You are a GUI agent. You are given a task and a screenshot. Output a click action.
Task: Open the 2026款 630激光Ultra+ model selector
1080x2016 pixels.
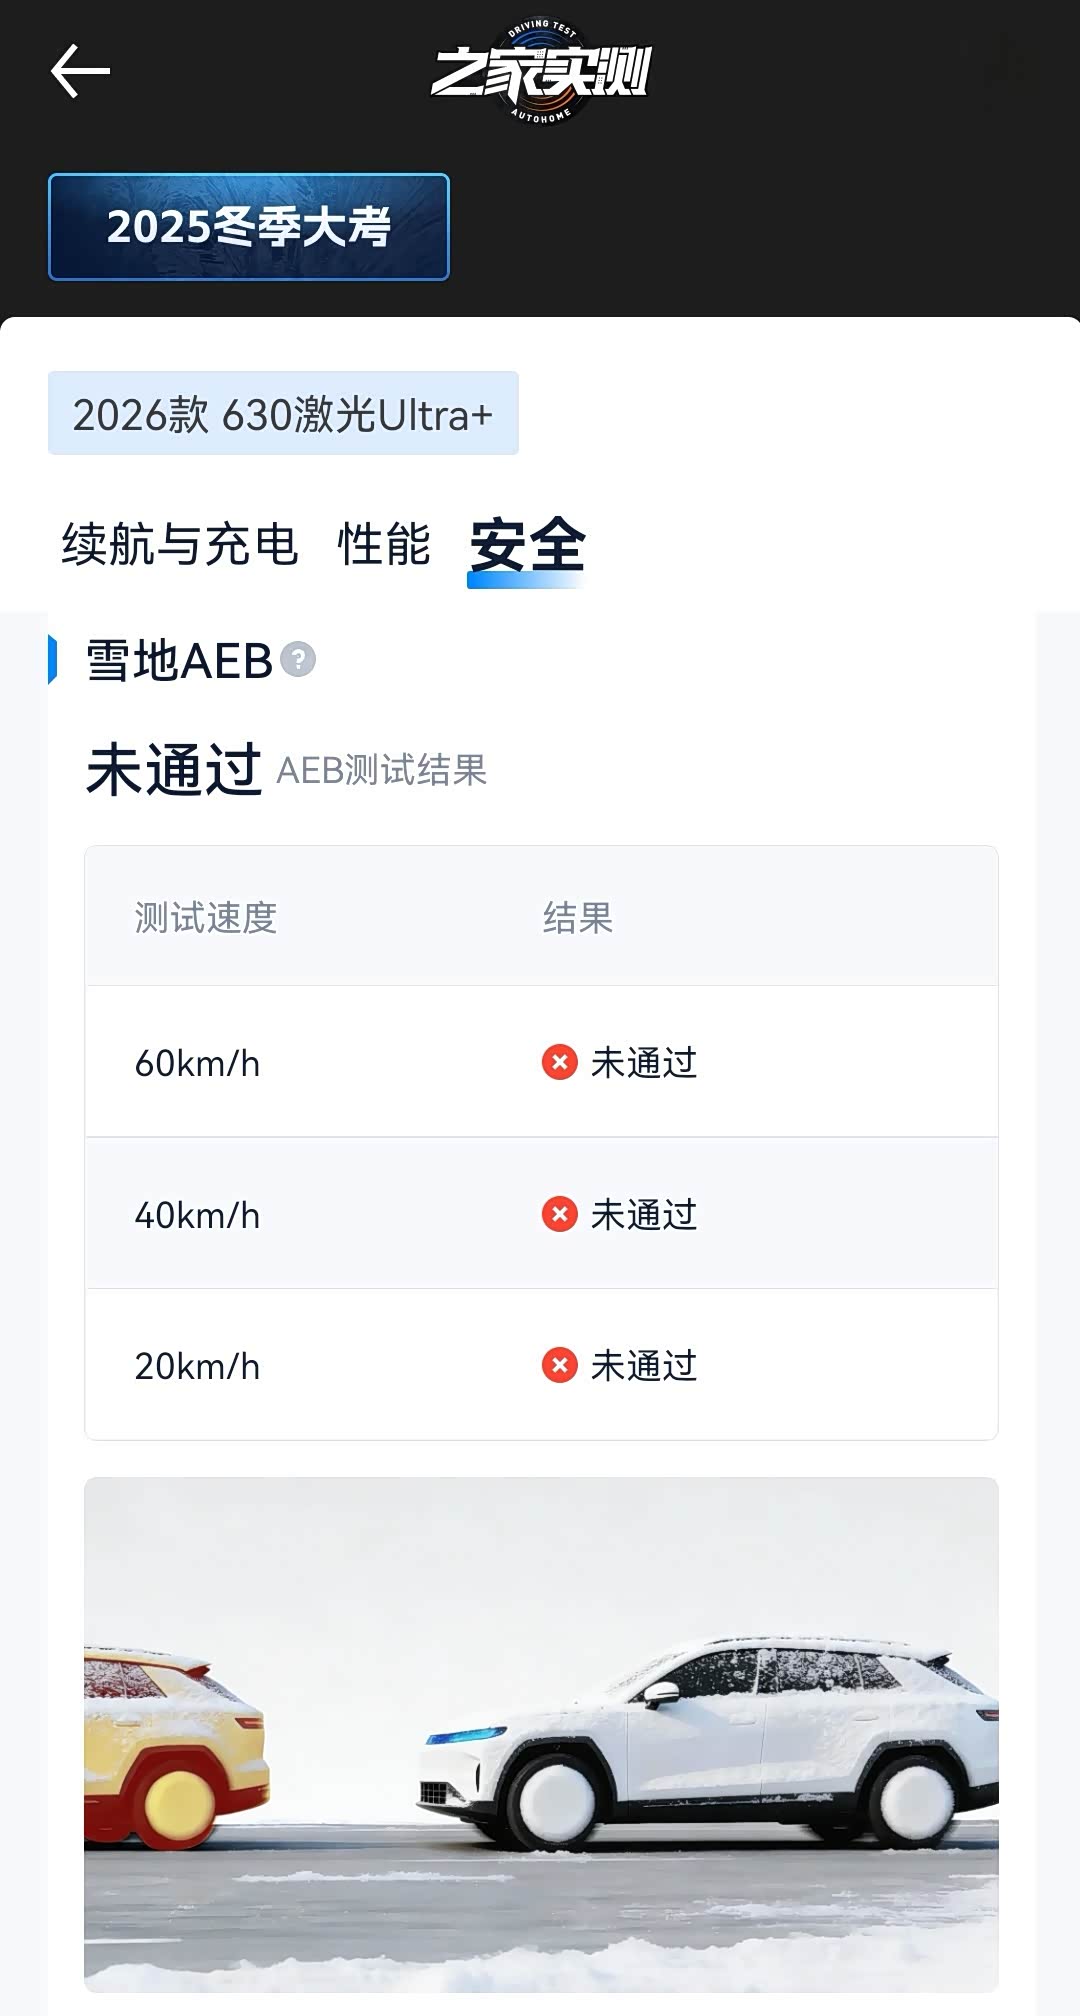coord(283,414)
